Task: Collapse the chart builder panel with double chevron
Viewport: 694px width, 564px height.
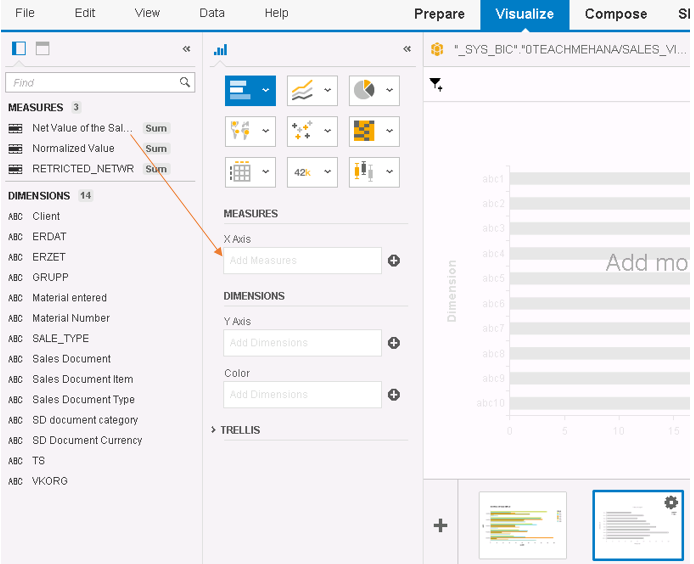Action: (407, 49)
